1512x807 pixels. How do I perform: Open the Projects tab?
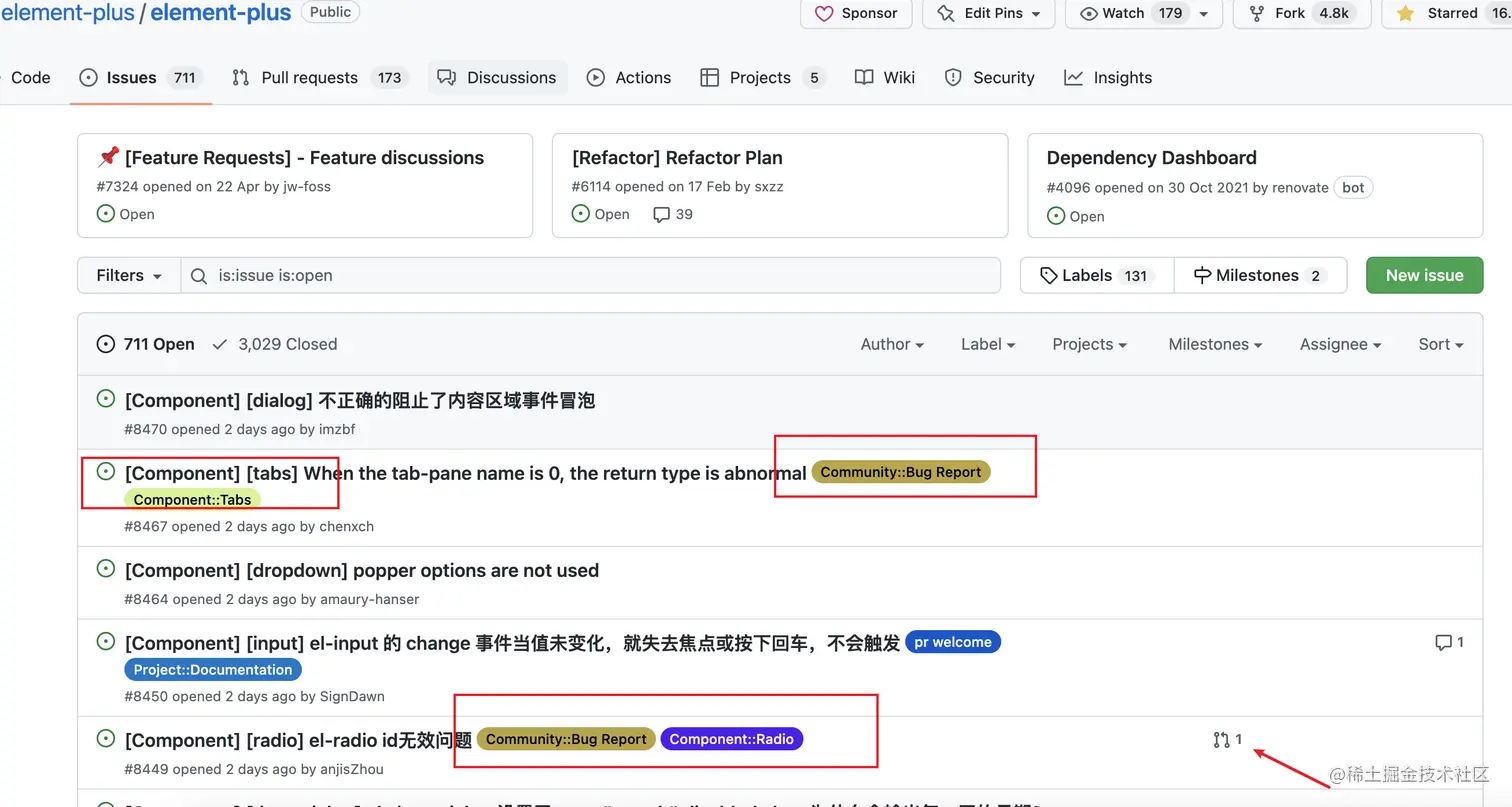click(x=763, y=77)
